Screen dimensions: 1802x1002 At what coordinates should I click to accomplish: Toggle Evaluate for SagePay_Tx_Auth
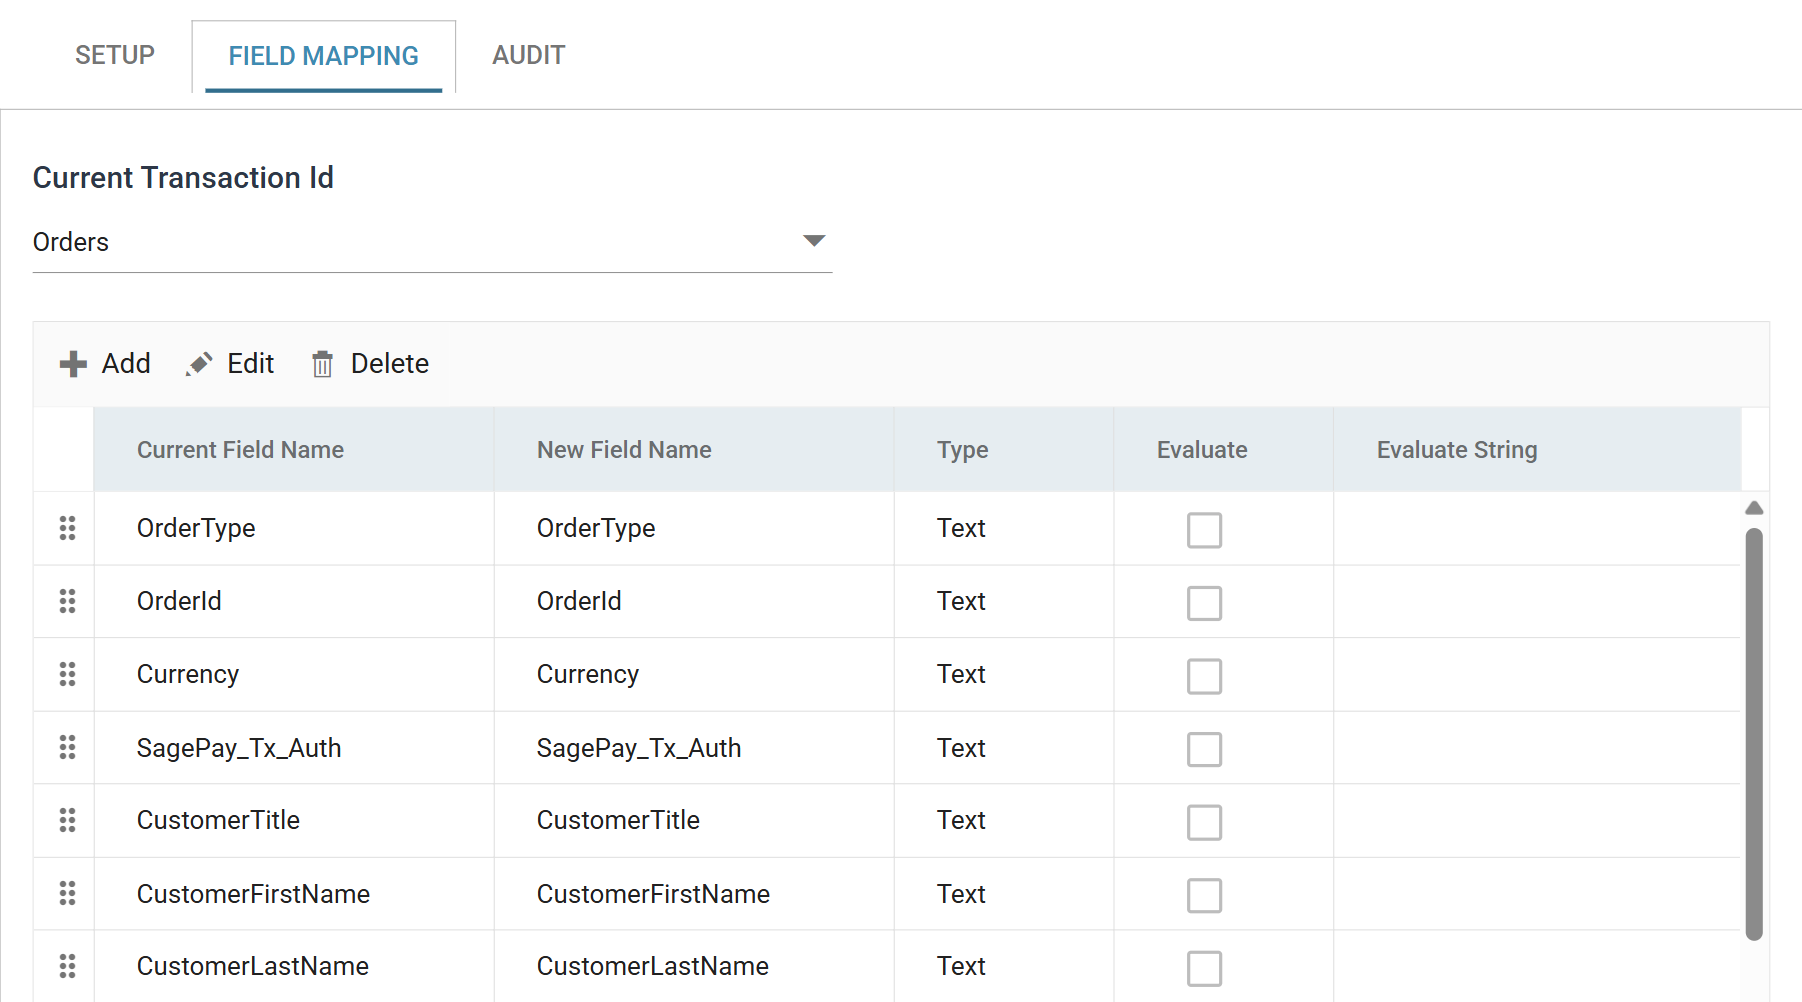1204,749
